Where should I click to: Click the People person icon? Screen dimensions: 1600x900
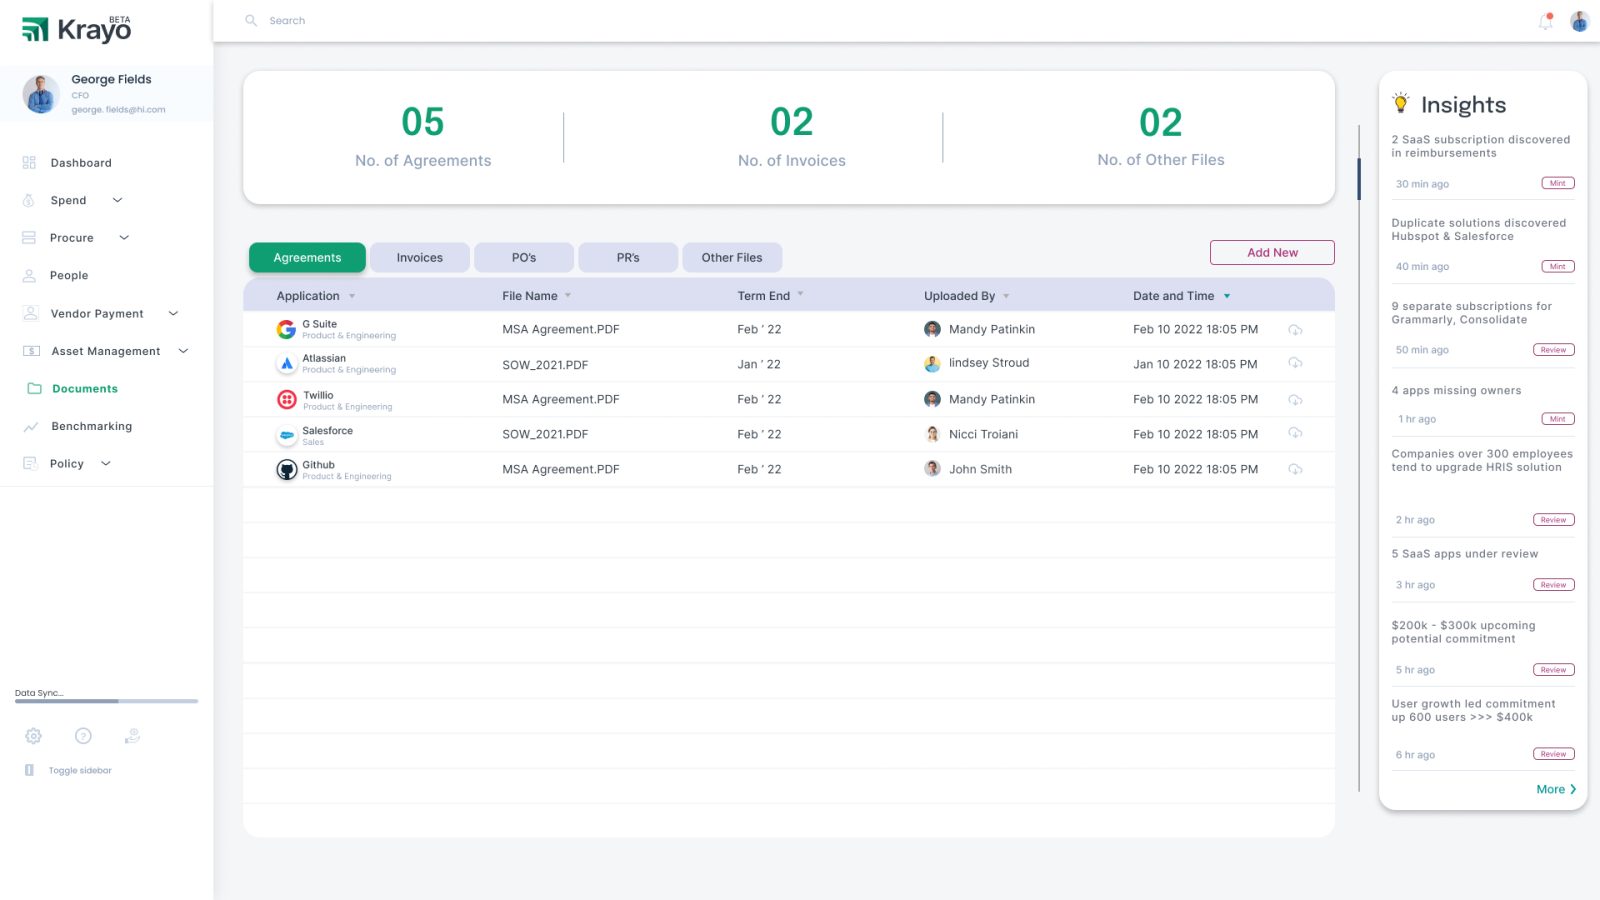(x=29, y=275)
